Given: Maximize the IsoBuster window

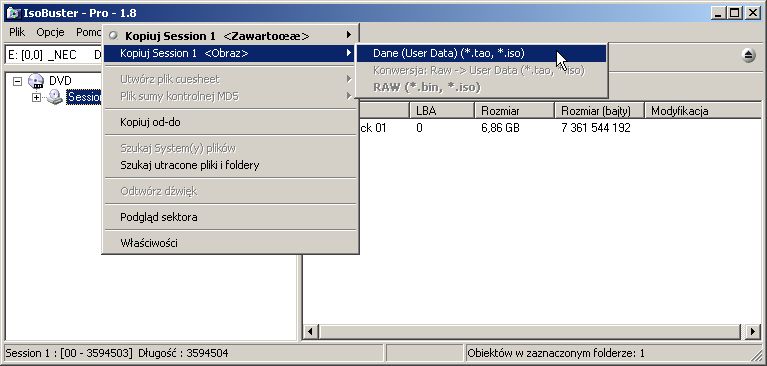Looking at the screenshot, I should (734, 13).
